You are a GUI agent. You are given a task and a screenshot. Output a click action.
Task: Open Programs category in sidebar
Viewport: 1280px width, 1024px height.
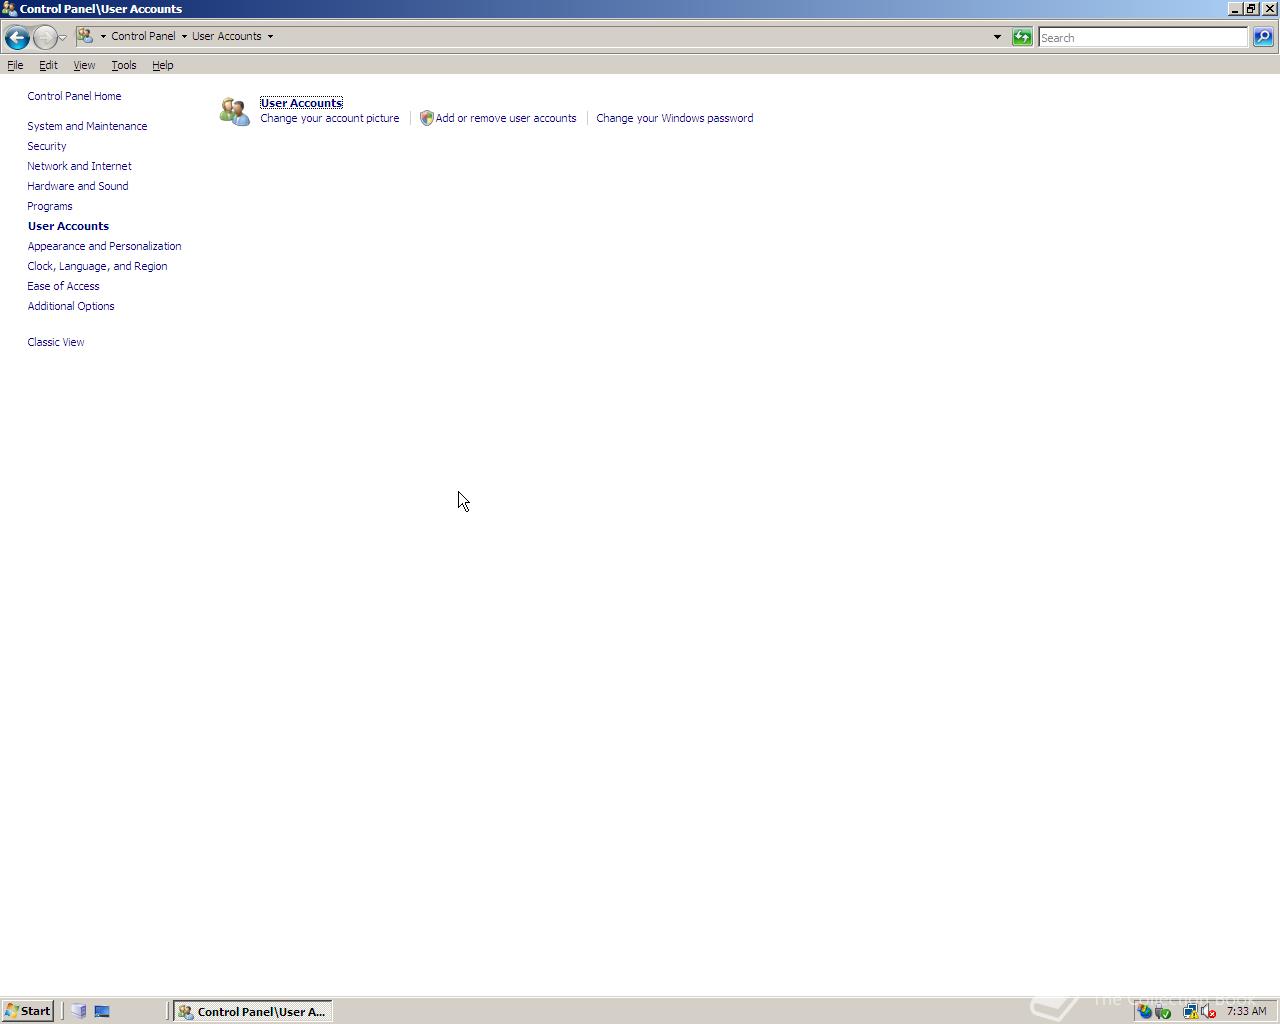coord(50,206)
